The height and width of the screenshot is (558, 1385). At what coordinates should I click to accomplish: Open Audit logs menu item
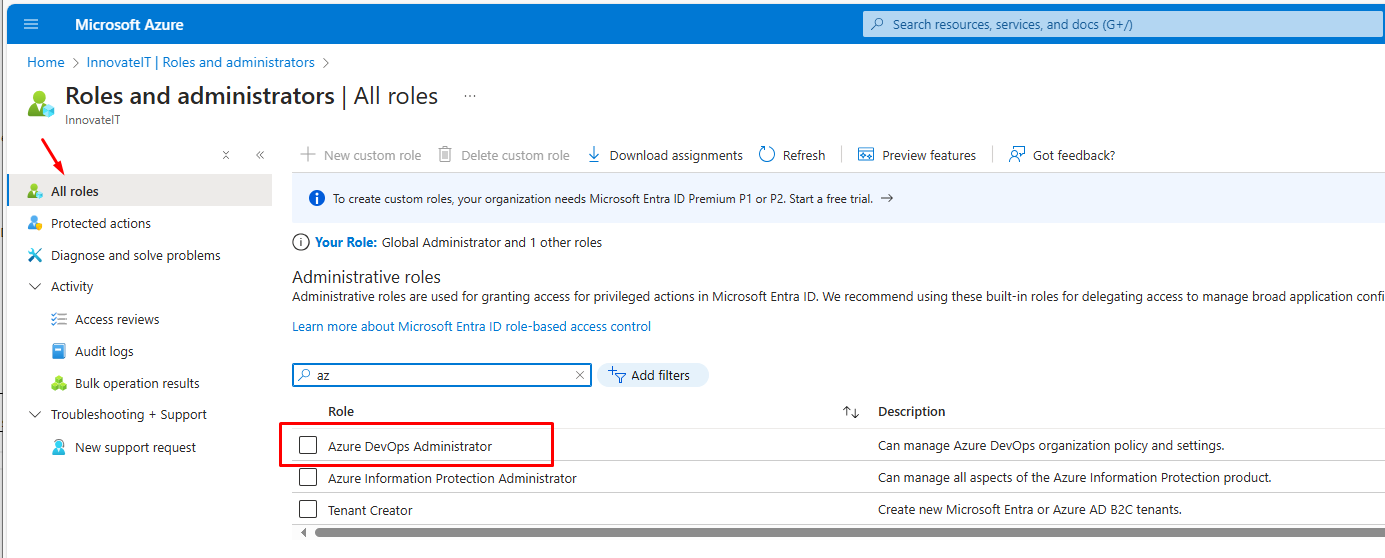[104, 351]
